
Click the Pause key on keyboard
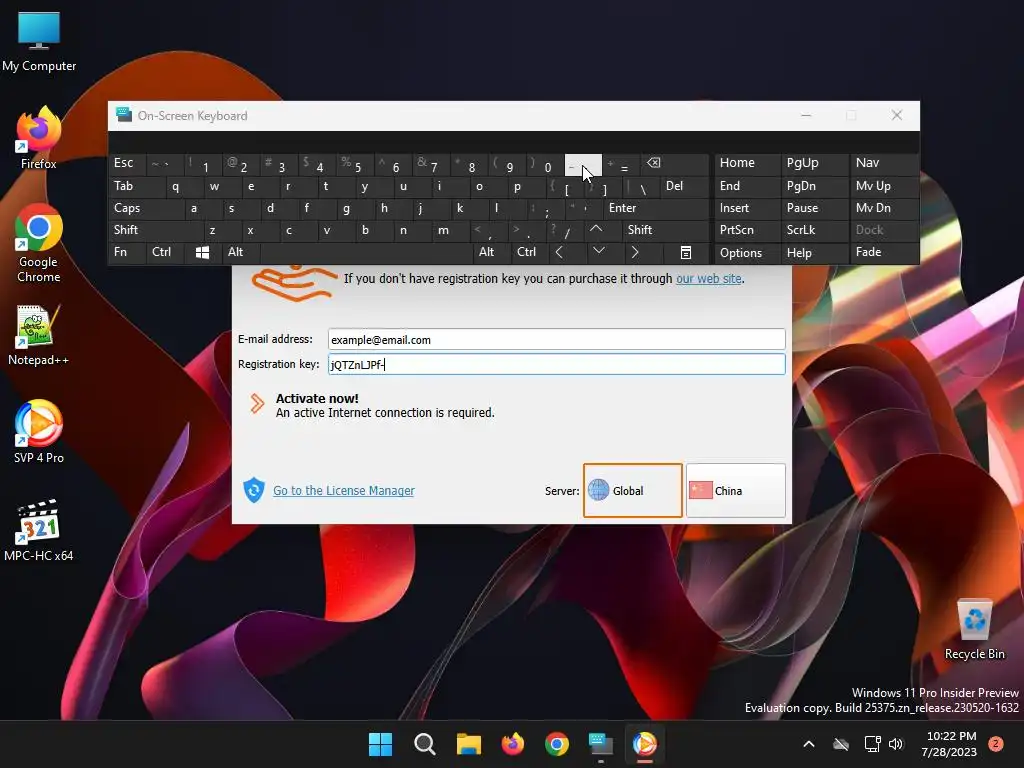[x=814, y=208]
